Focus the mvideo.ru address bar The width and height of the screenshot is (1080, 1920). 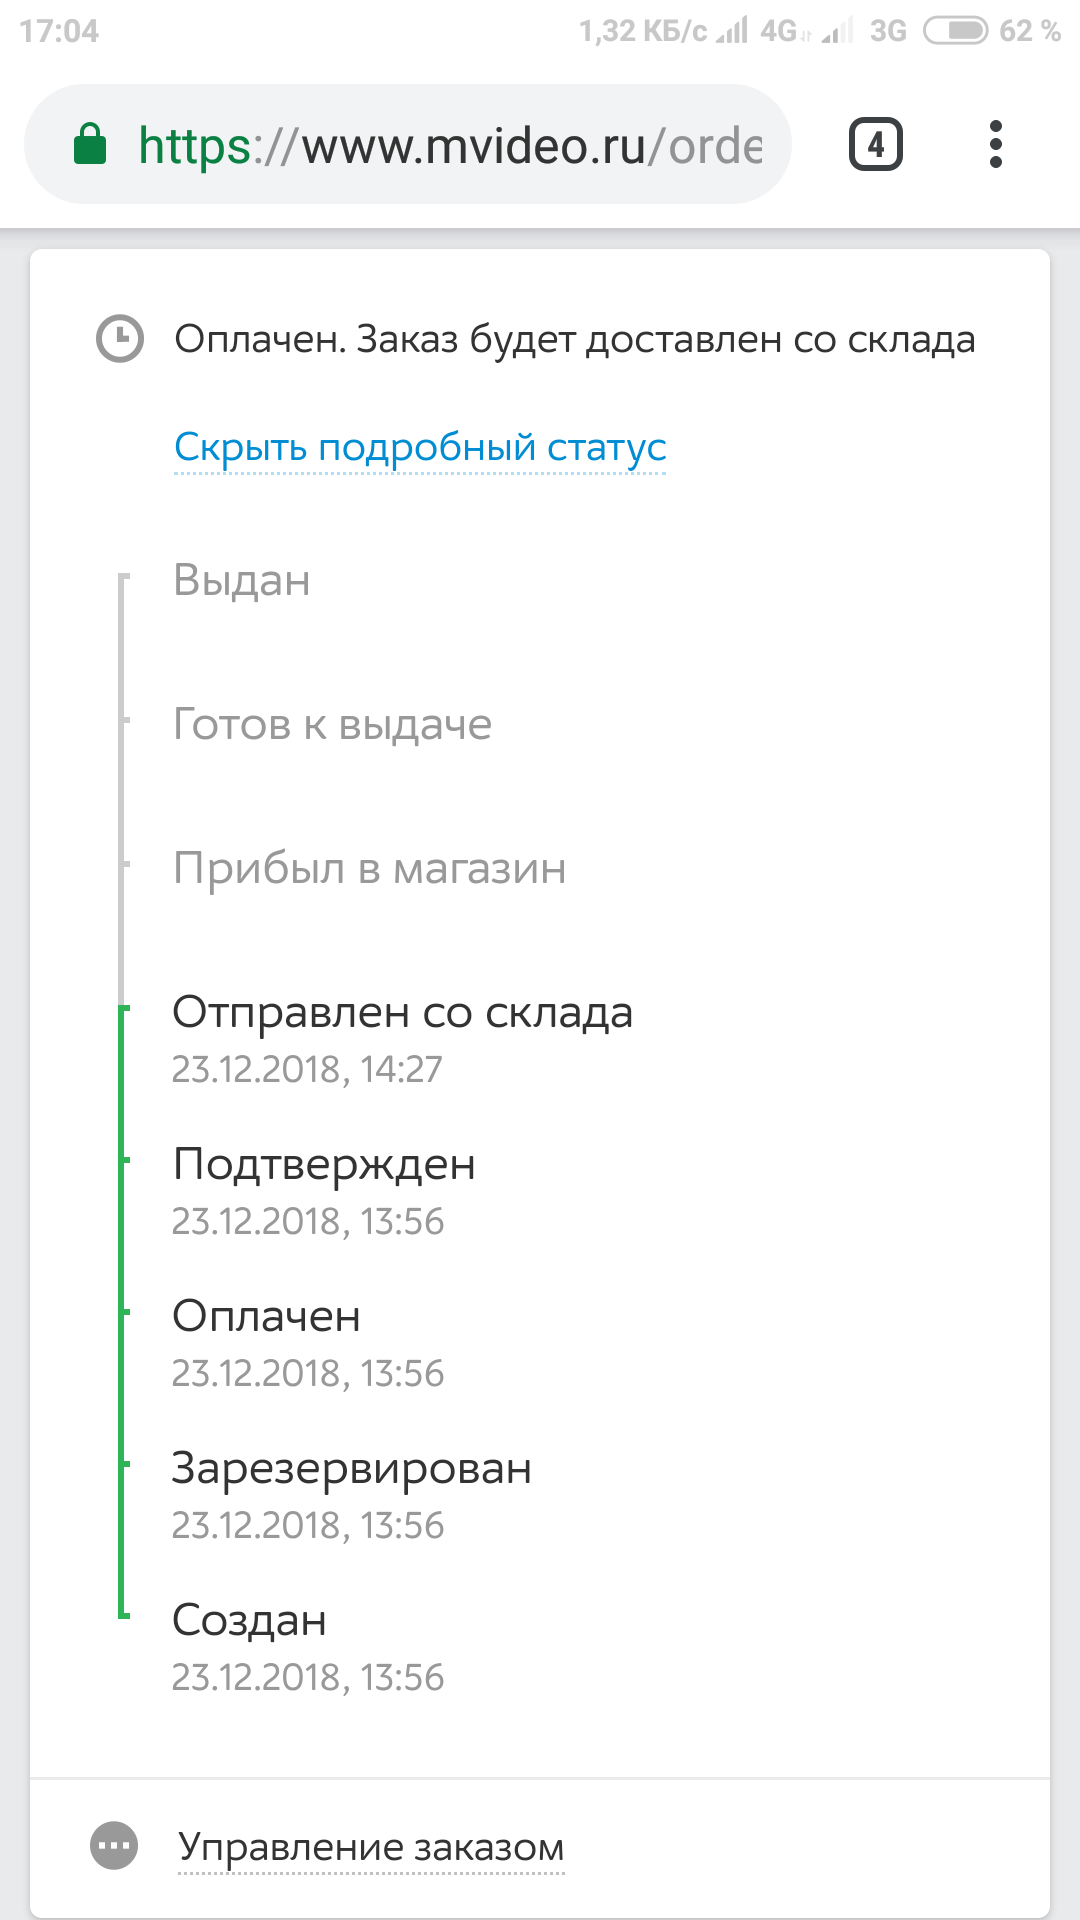click(x=450, y=146)
